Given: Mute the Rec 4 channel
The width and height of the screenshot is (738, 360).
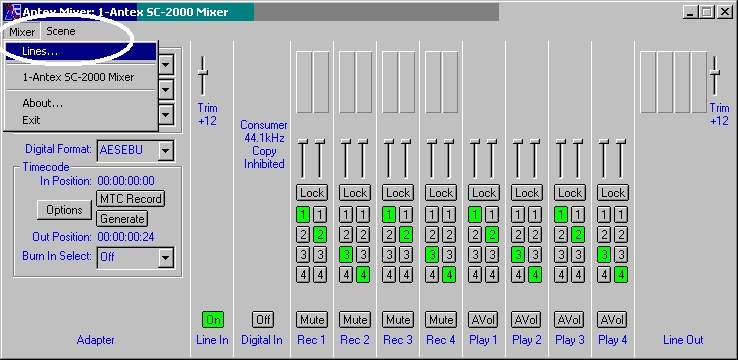Looking at the screenshot, I should (x=441, y=320).
